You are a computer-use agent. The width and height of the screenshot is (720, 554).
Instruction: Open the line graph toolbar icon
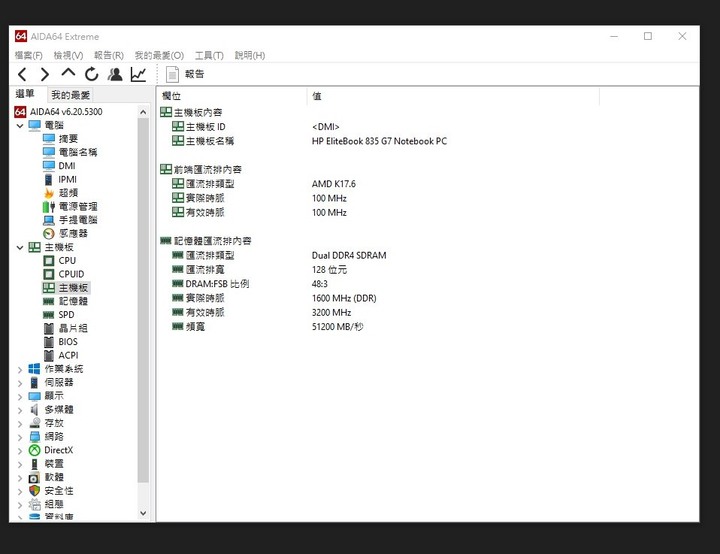coord(138,74)
